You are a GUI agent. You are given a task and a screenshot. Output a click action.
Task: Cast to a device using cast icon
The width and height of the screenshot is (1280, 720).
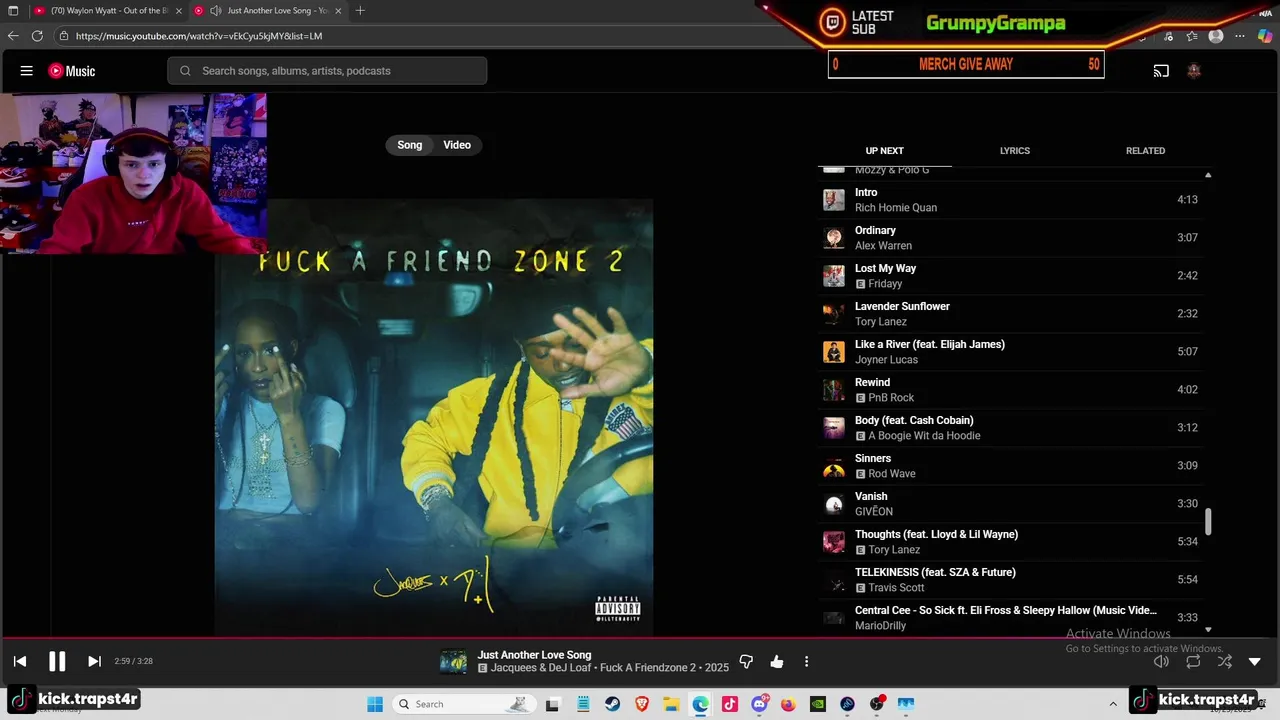1161,71
